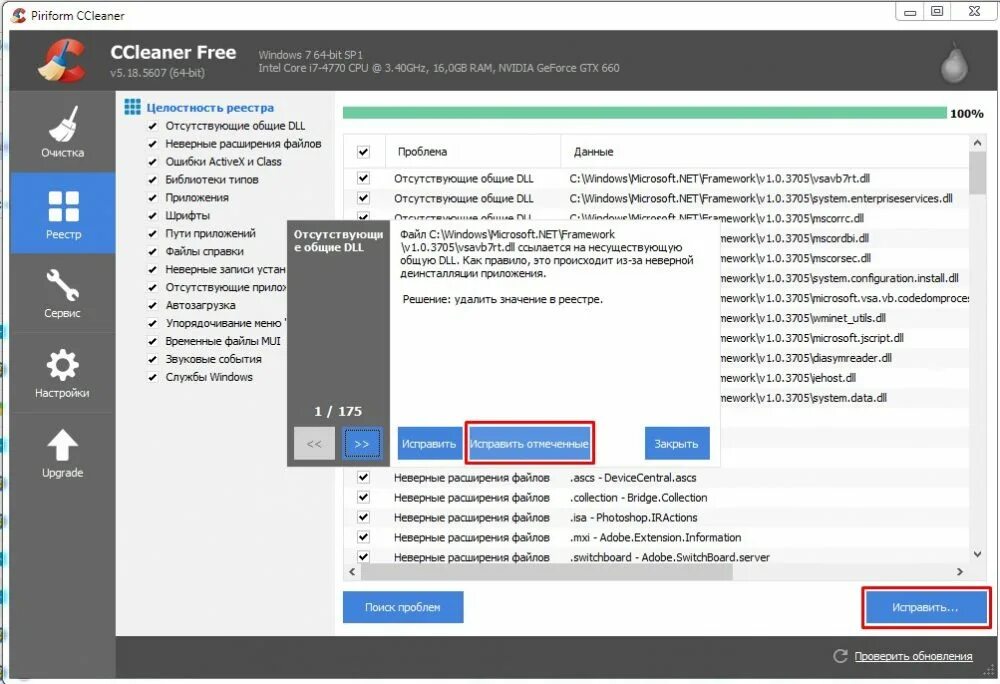Toggle select-all checkbox in results header

point(364,152)
